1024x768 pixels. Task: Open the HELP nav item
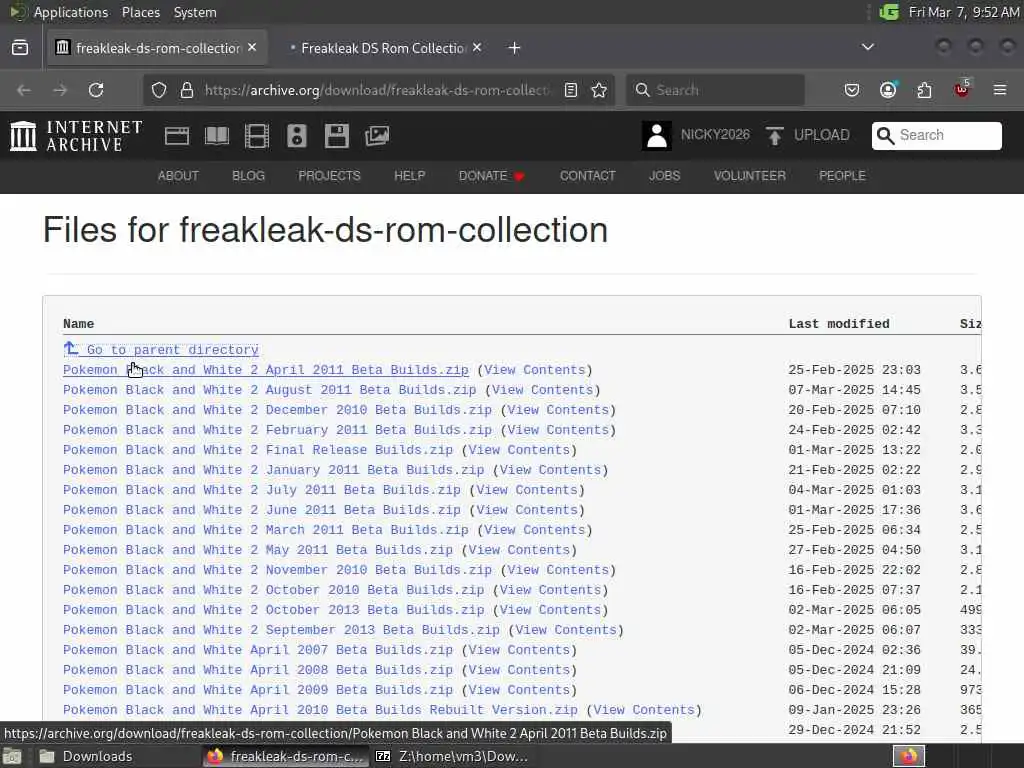point(409,176)
